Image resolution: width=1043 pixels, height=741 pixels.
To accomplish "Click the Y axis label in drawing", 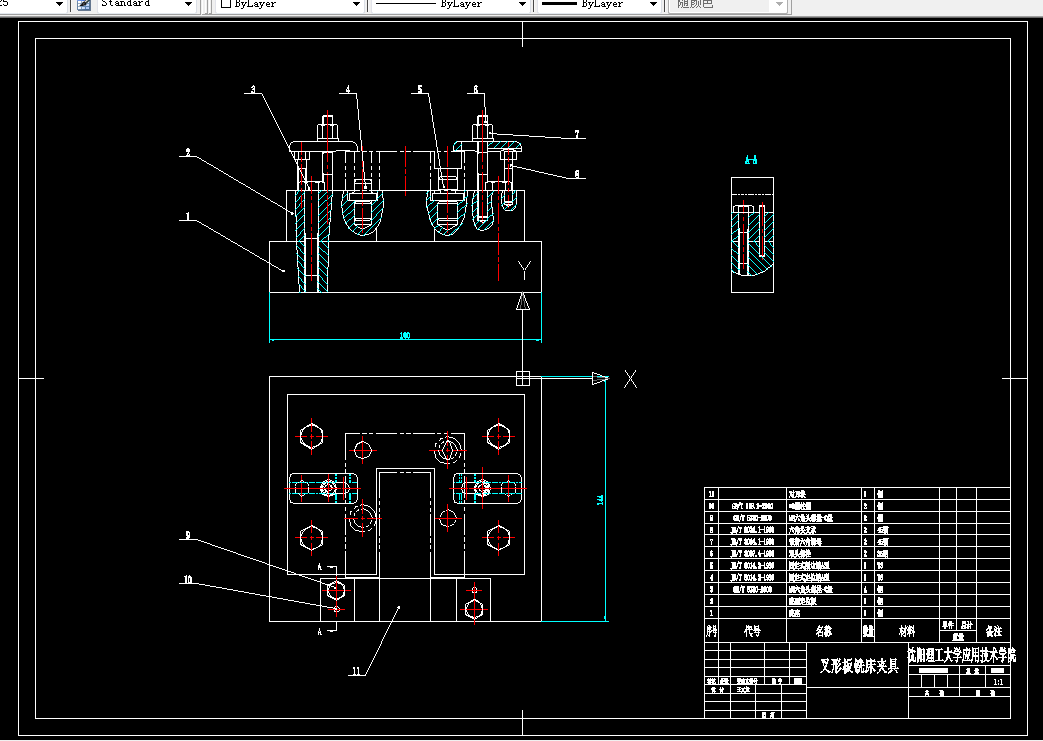I will click(x=524, y=270).
